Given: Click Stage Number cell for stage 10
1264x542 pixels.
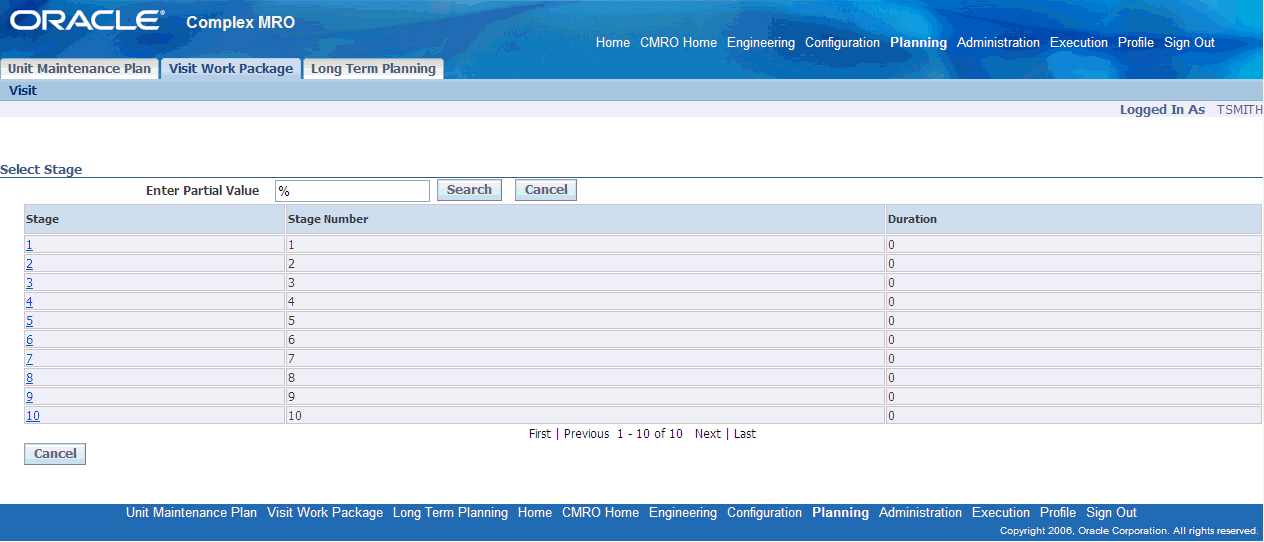Looking at the screenshot, I should click(x=585, y=416).
